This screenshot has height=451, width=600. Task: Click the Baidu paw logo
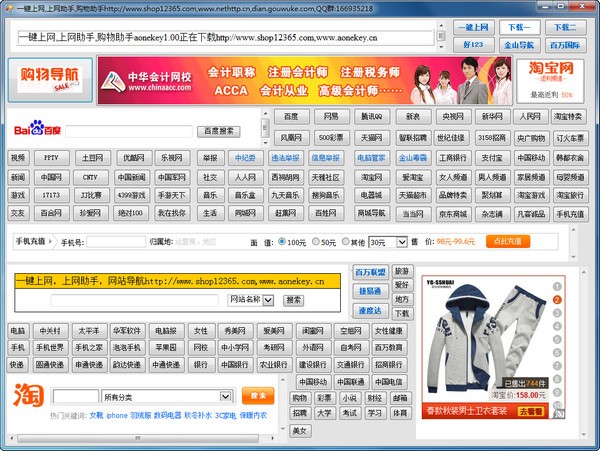37,127
